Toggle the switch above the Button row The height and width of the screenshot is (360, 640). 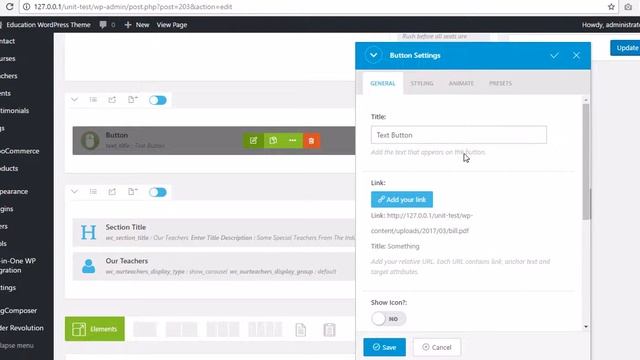pyautogui.click(x=158, y=100)
